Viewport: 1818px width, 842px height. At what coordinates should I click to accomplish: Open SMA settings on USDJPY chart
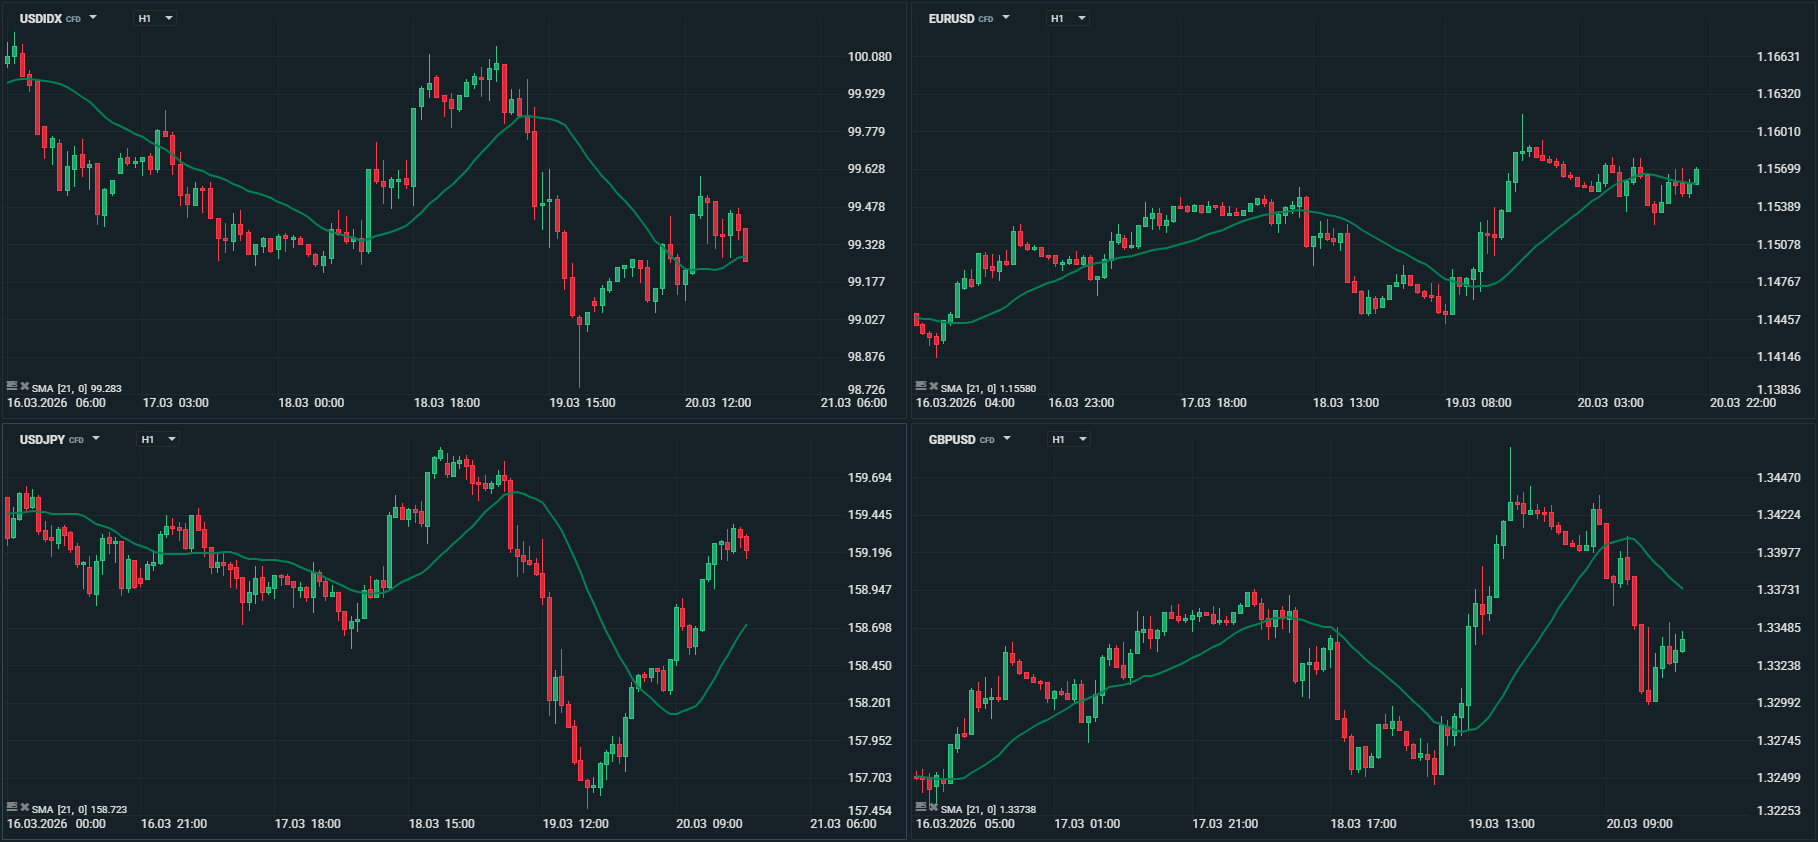(x=12, y=807)
